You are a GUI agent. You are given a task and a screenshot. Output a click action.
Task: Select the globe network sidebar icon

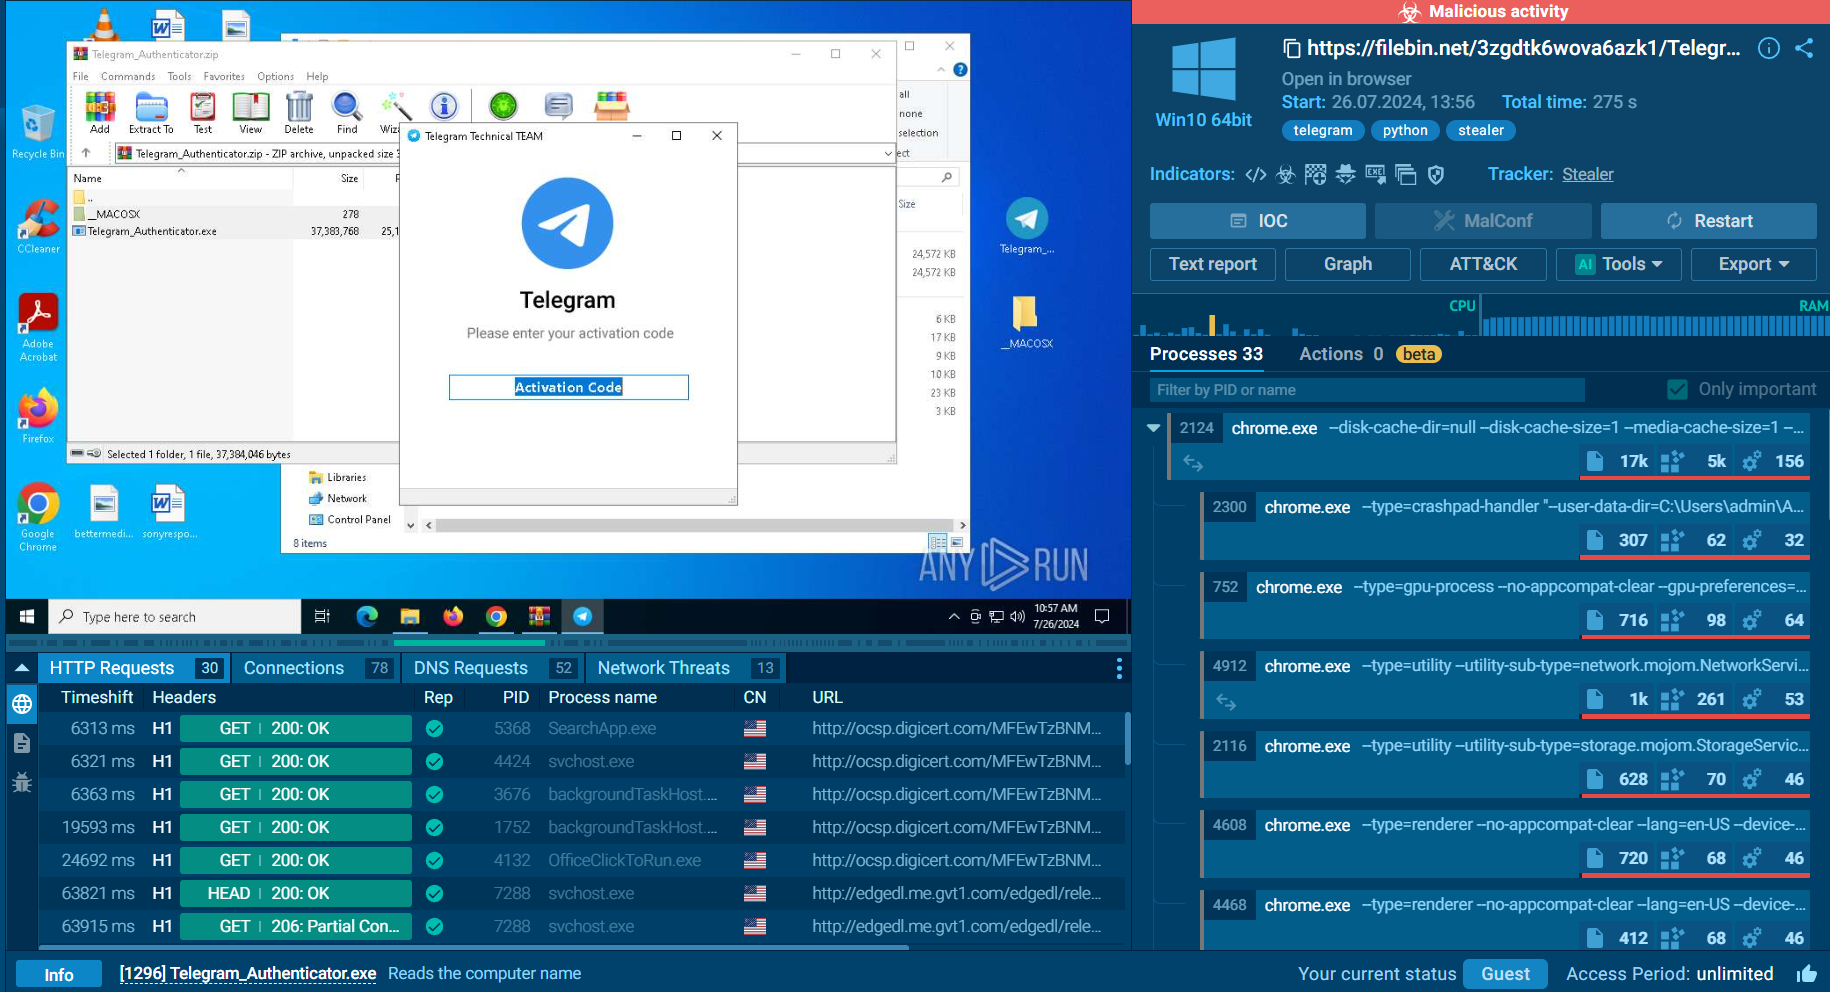(22, 704)
